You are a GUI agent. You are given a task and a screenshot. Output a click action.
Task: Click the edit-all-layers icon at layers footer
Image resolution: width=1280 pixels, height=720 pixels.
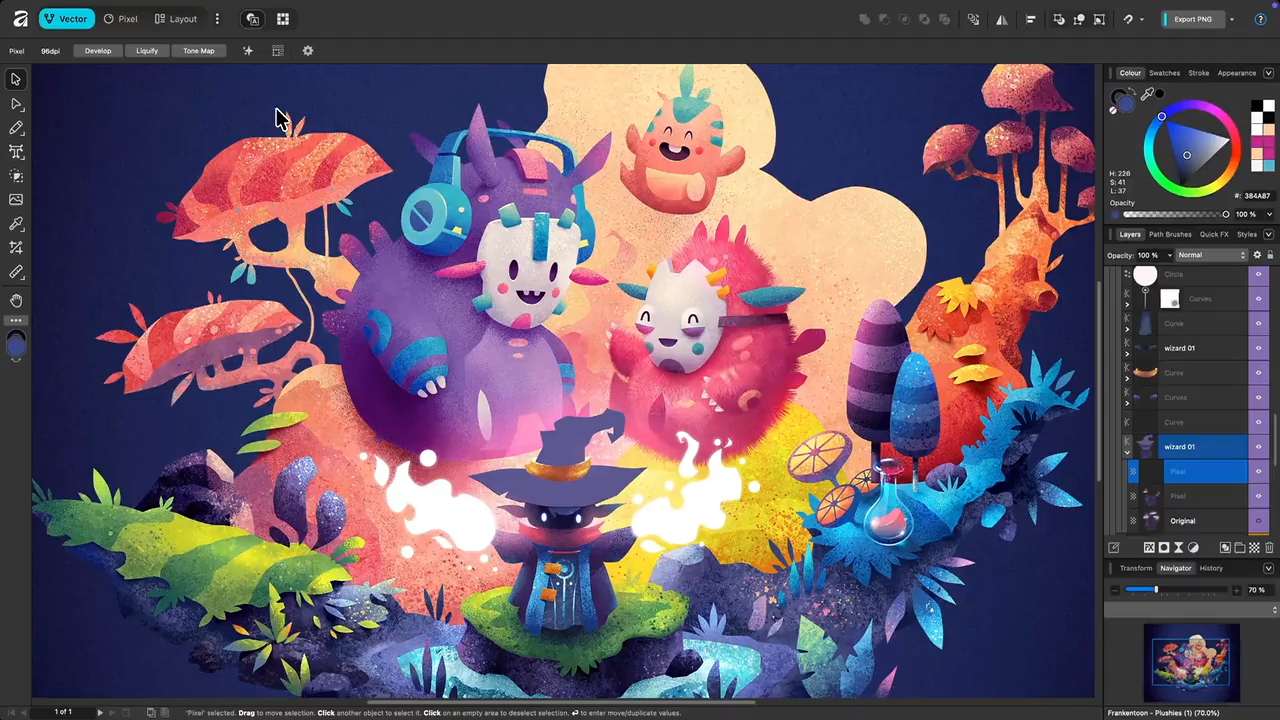[1114, 547]
